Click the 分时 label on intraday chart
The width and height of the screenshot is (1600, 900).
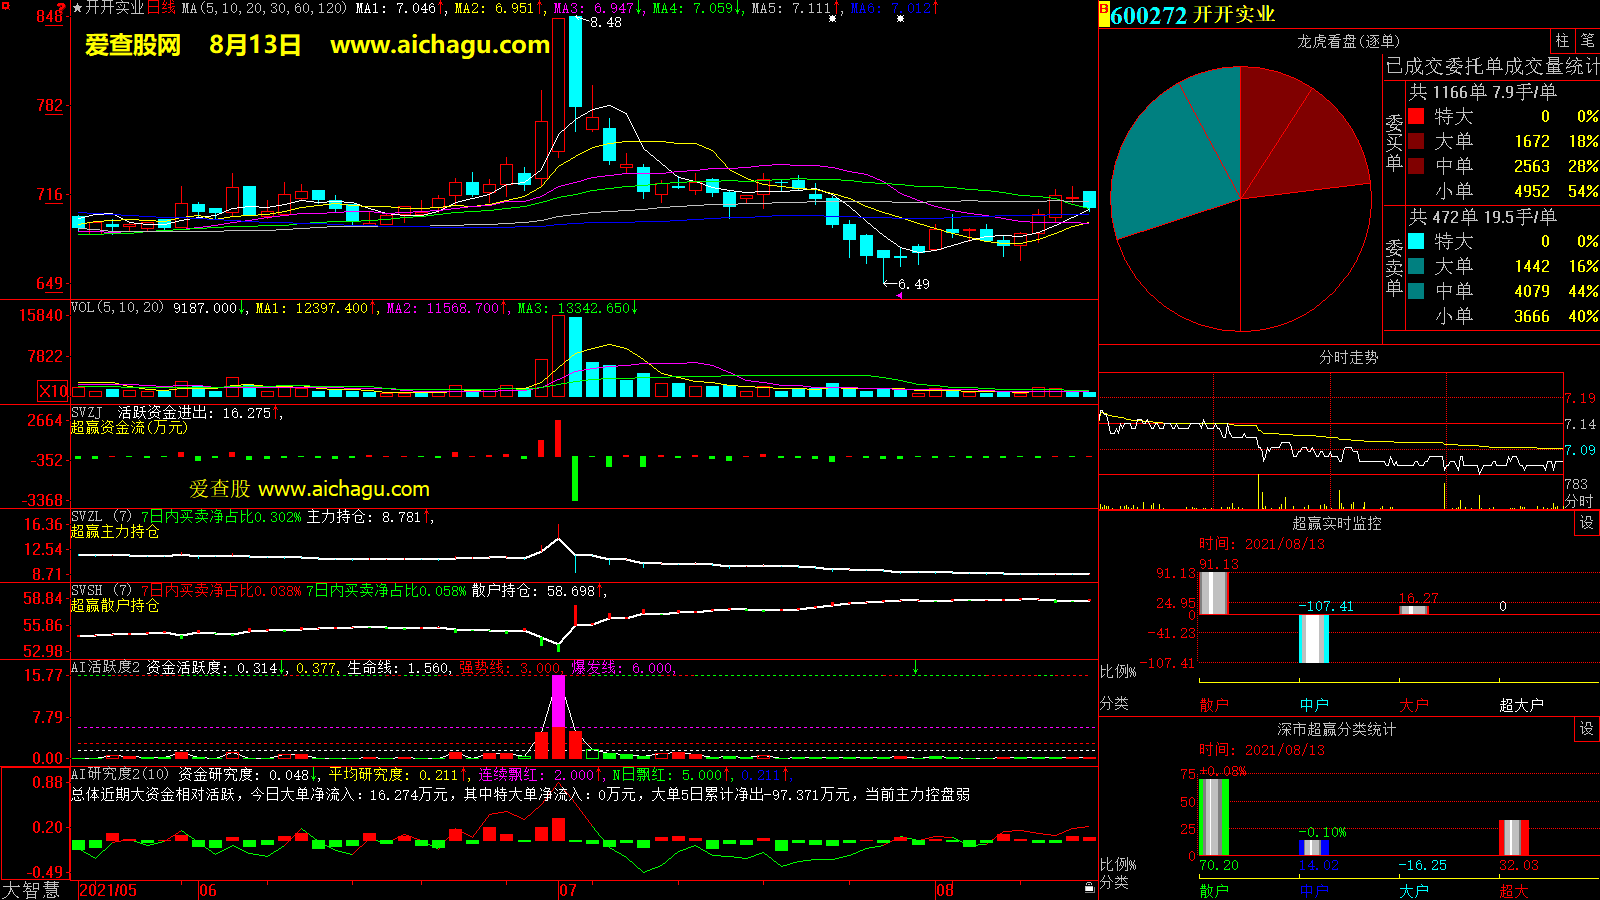(x=1578, y=501)
